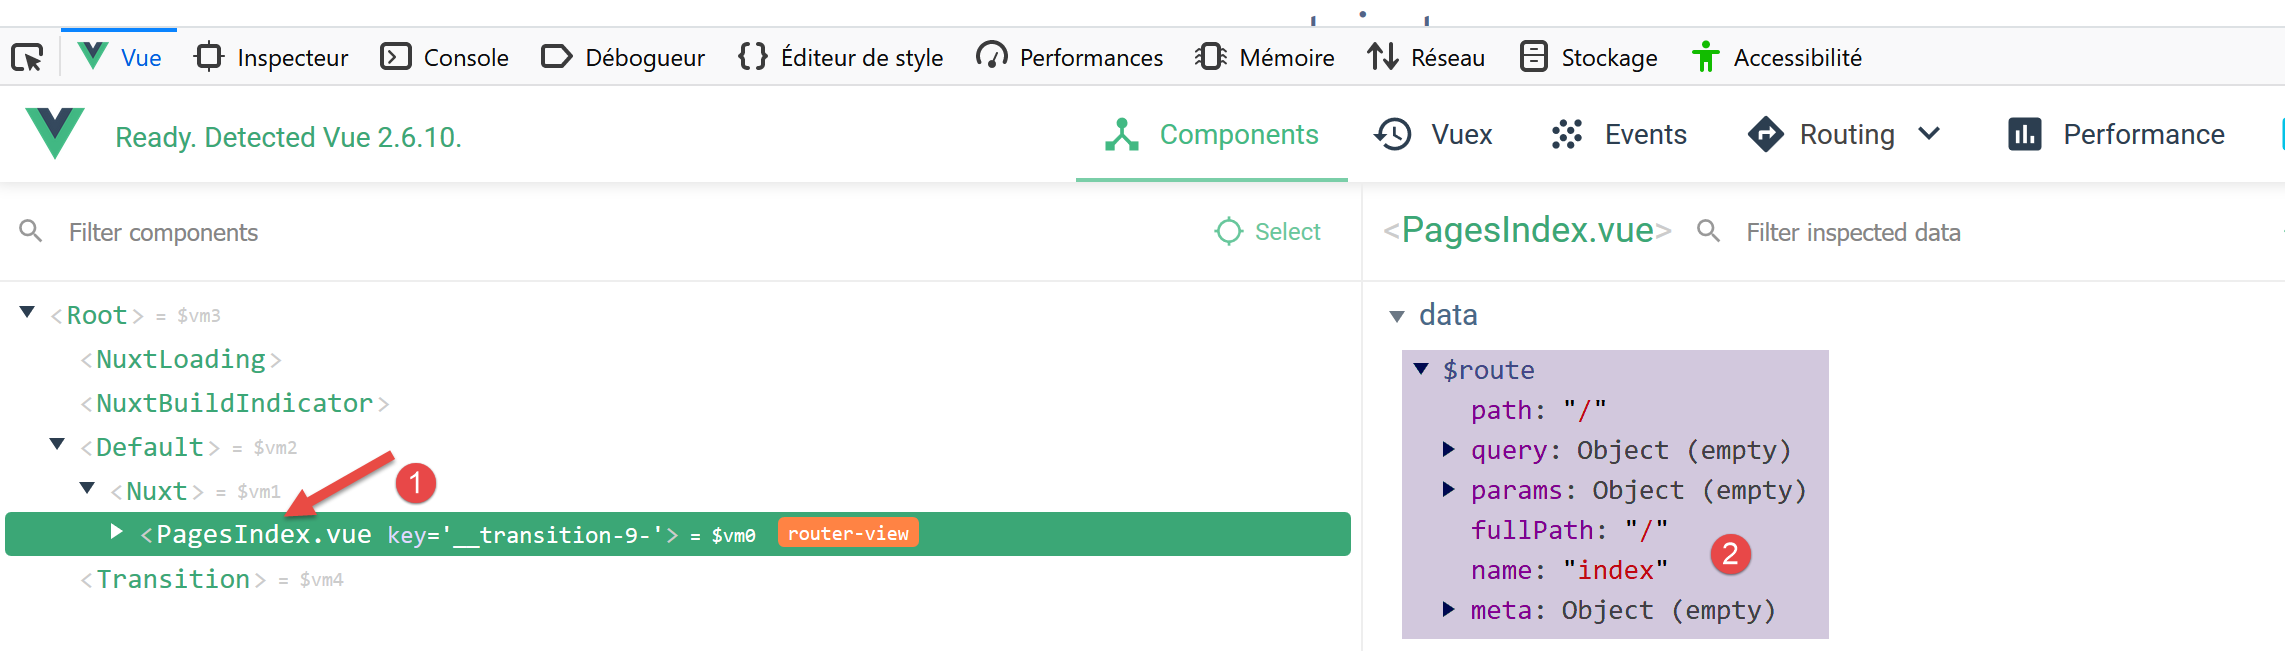Select the NuxtLoading component in tree
Viewport: 2285px width, 651px height.
tap(181, 359)
